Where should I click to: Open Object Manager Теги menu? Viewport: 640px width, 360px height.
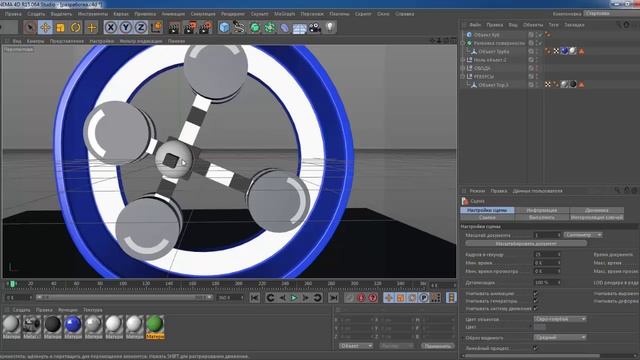coord(553,25)
